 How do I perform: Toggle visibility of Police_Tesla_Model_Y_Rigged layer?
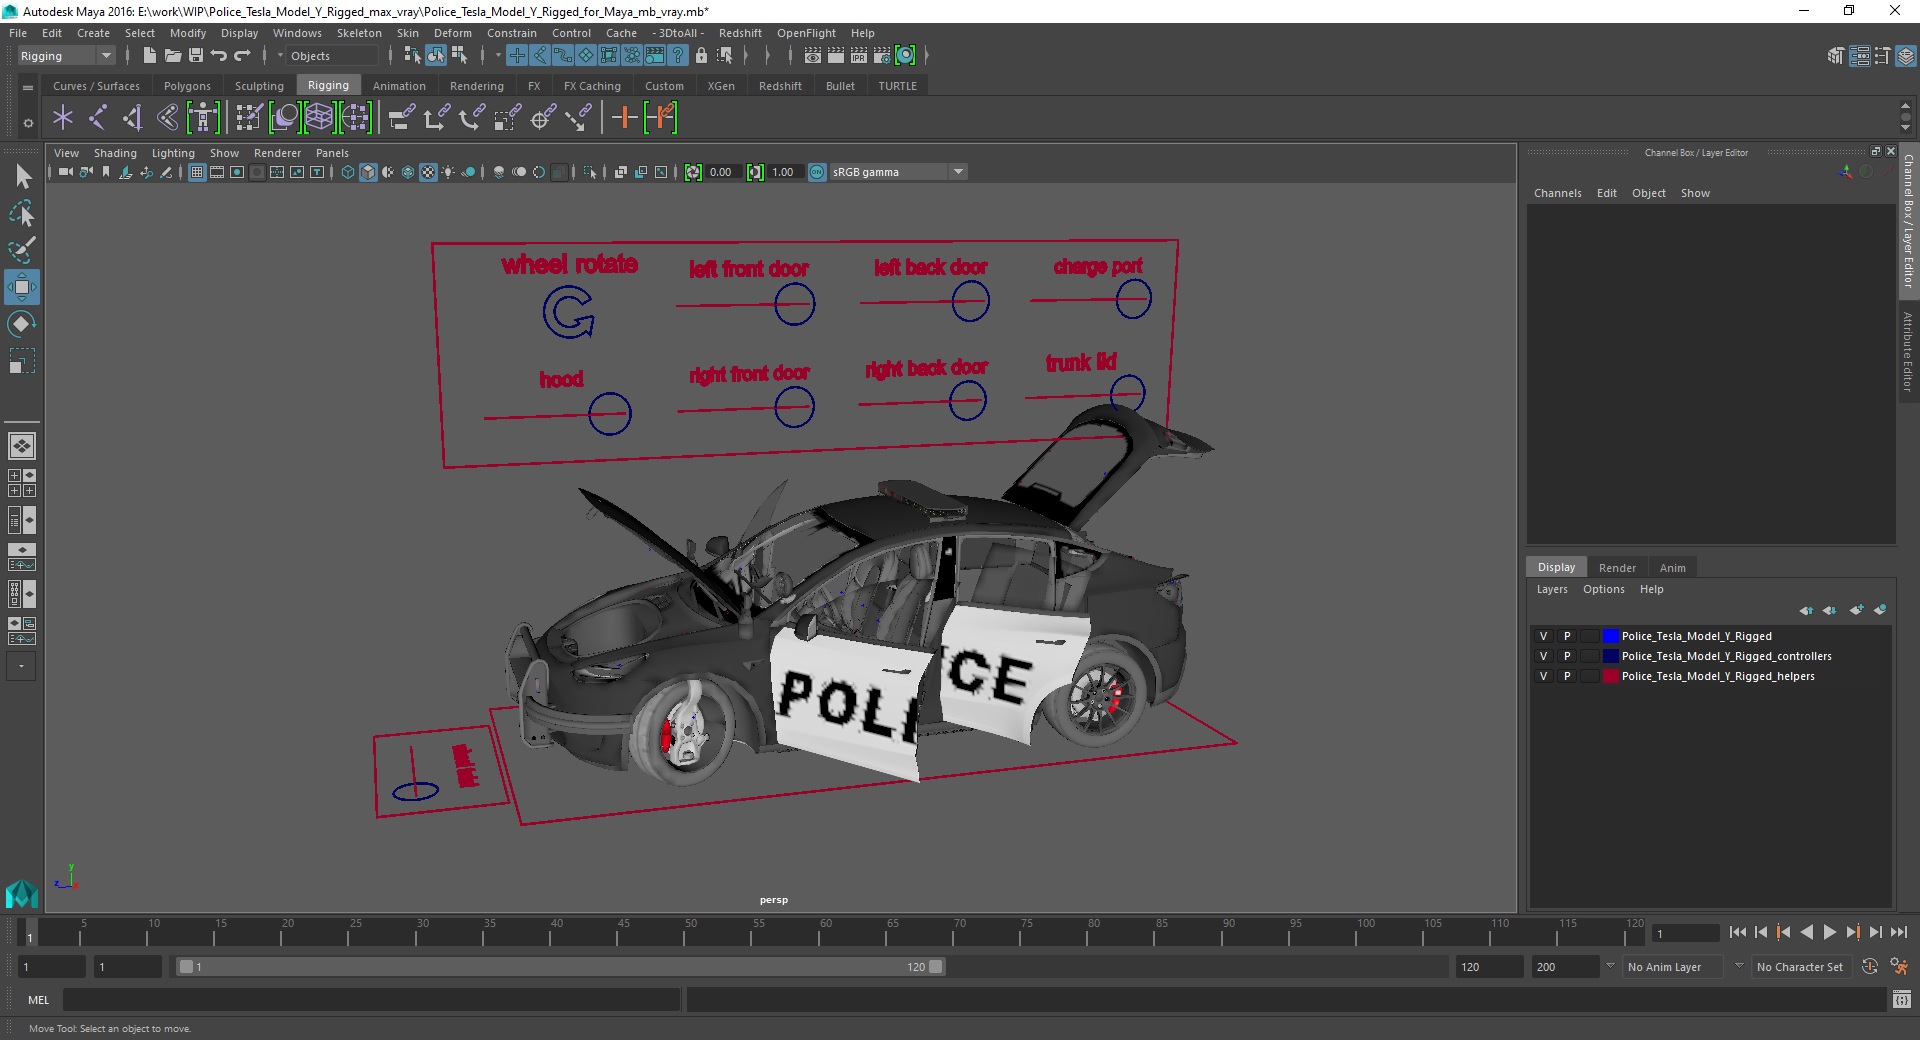point(1543,636)
